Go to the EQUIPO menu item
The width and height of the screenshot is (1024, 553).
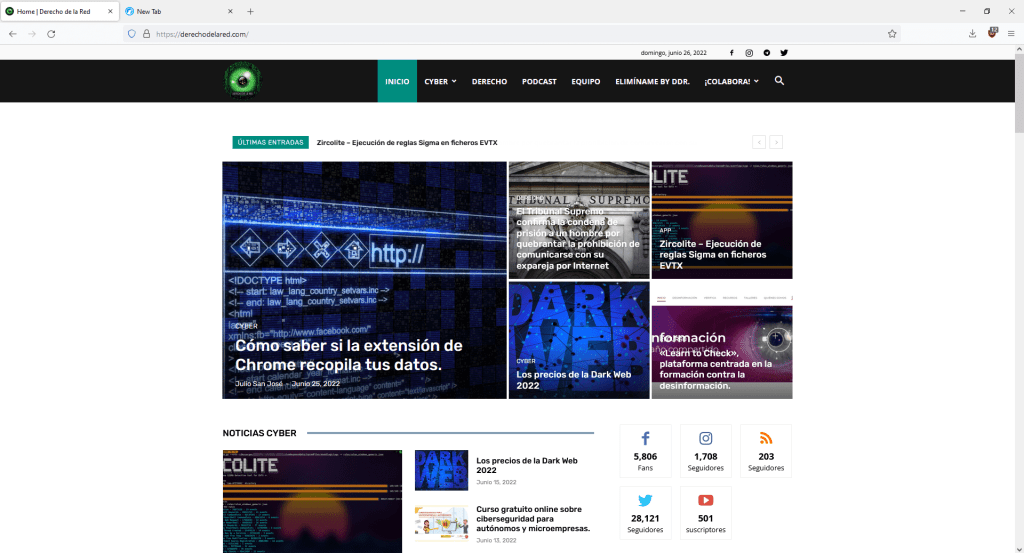click(x=585, y=81)
